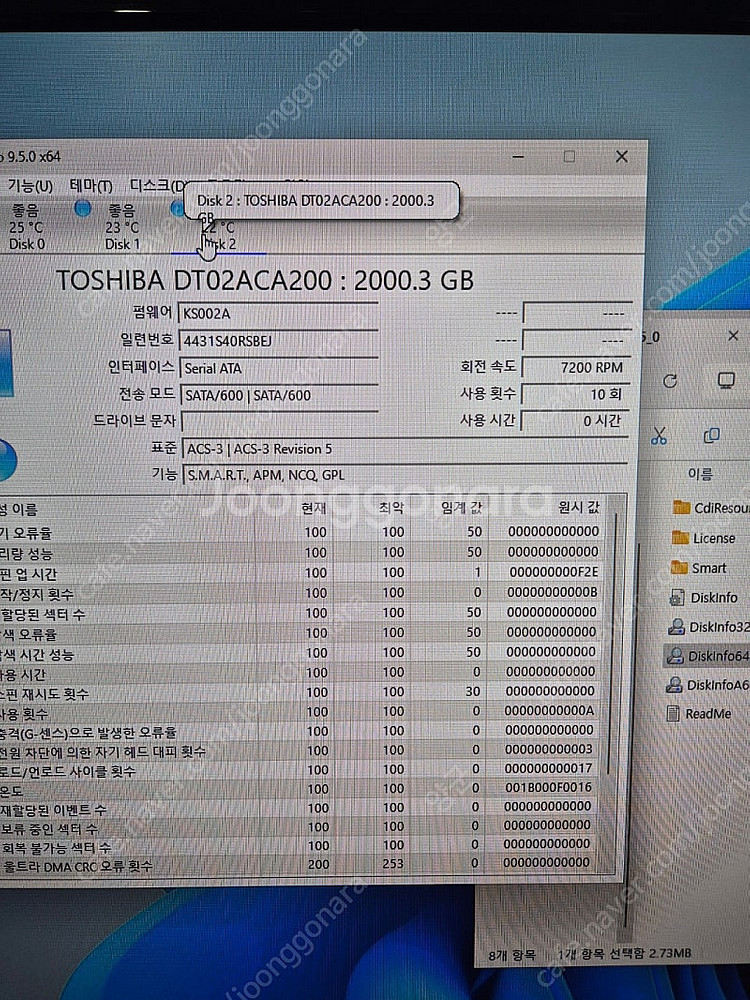Click raw value 000000000F2E

[x=554, y=572]
